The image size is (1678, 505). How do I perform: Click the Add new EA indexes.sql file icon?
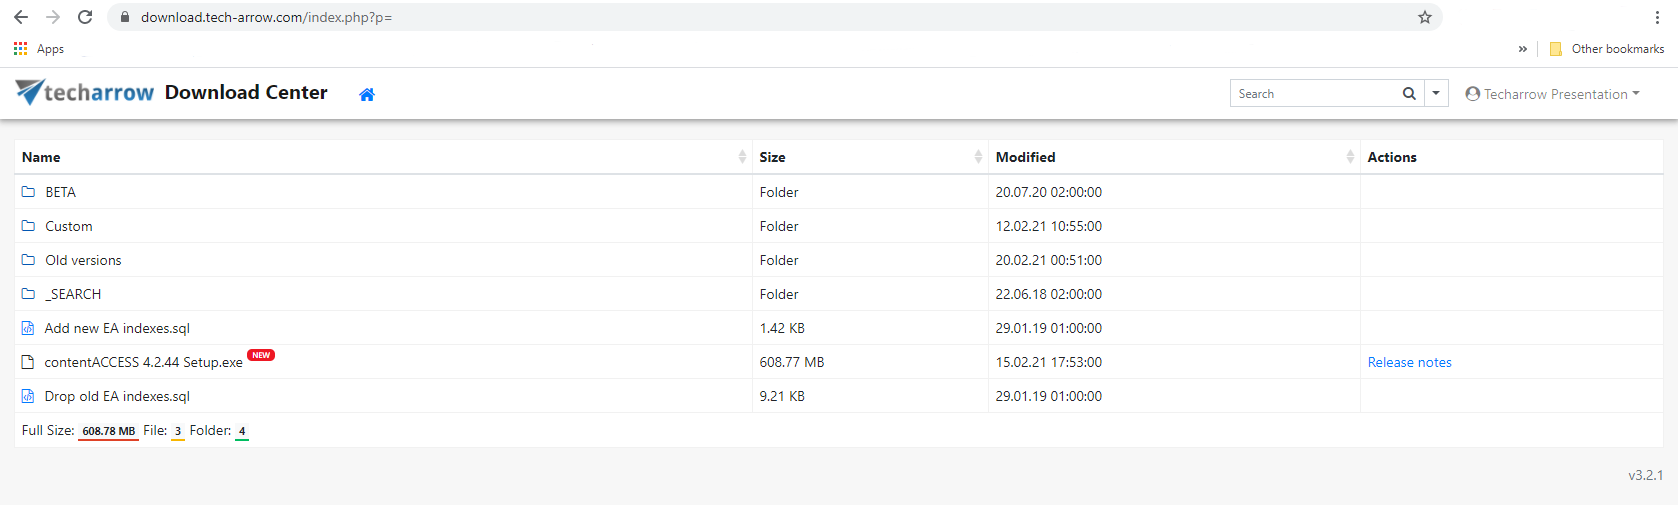point(28,328)
